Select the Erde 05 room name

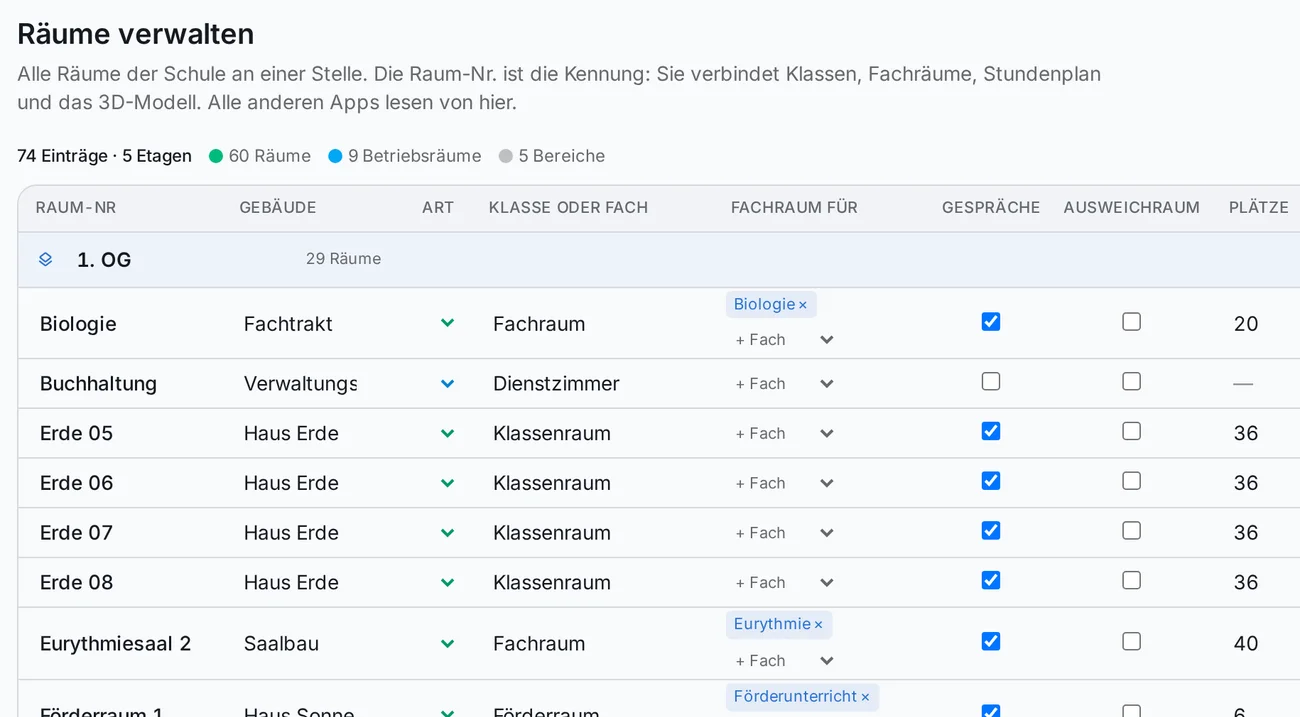coord(76,434)
